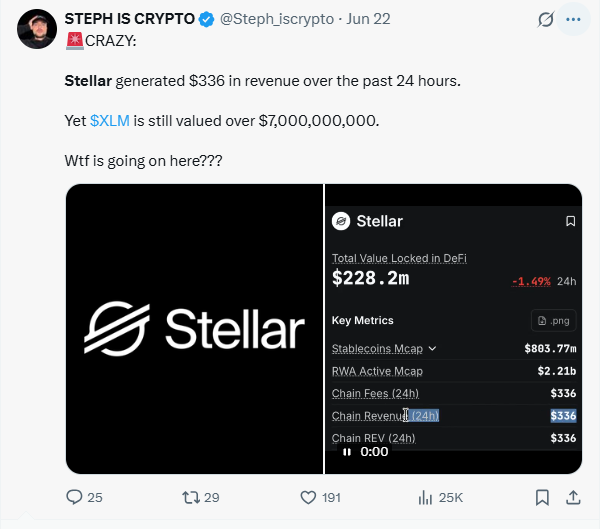Like the tweet with heart icon
Screen dimensions: 603x529
click(308, 497)
